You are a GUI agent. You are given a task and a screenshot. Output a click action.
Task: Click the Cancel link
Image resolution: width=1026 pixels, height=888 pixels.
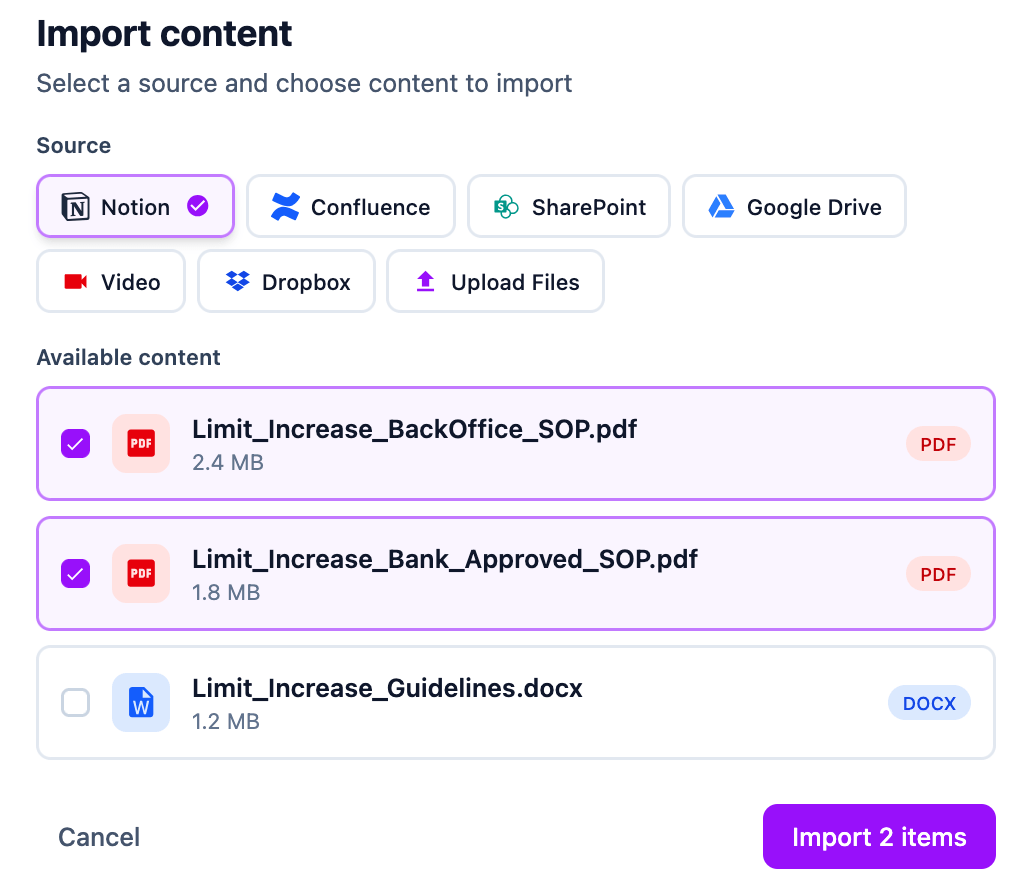tap(99, 836)
